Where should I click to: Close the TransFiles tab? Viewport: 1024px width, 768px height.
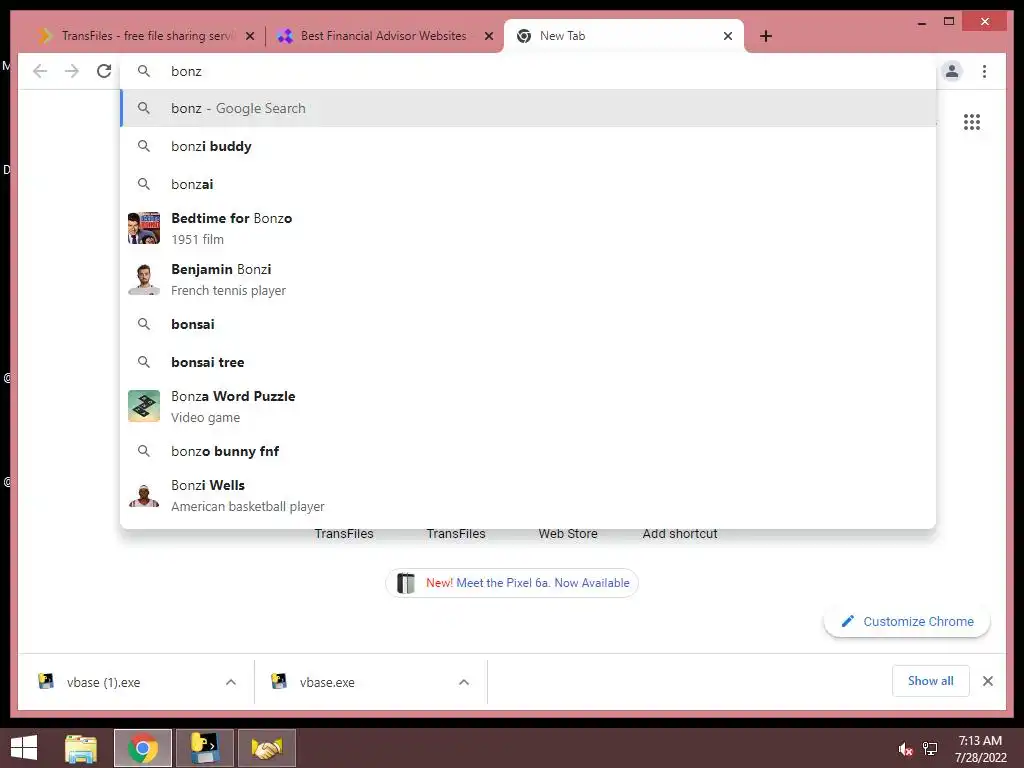(250, 36)
